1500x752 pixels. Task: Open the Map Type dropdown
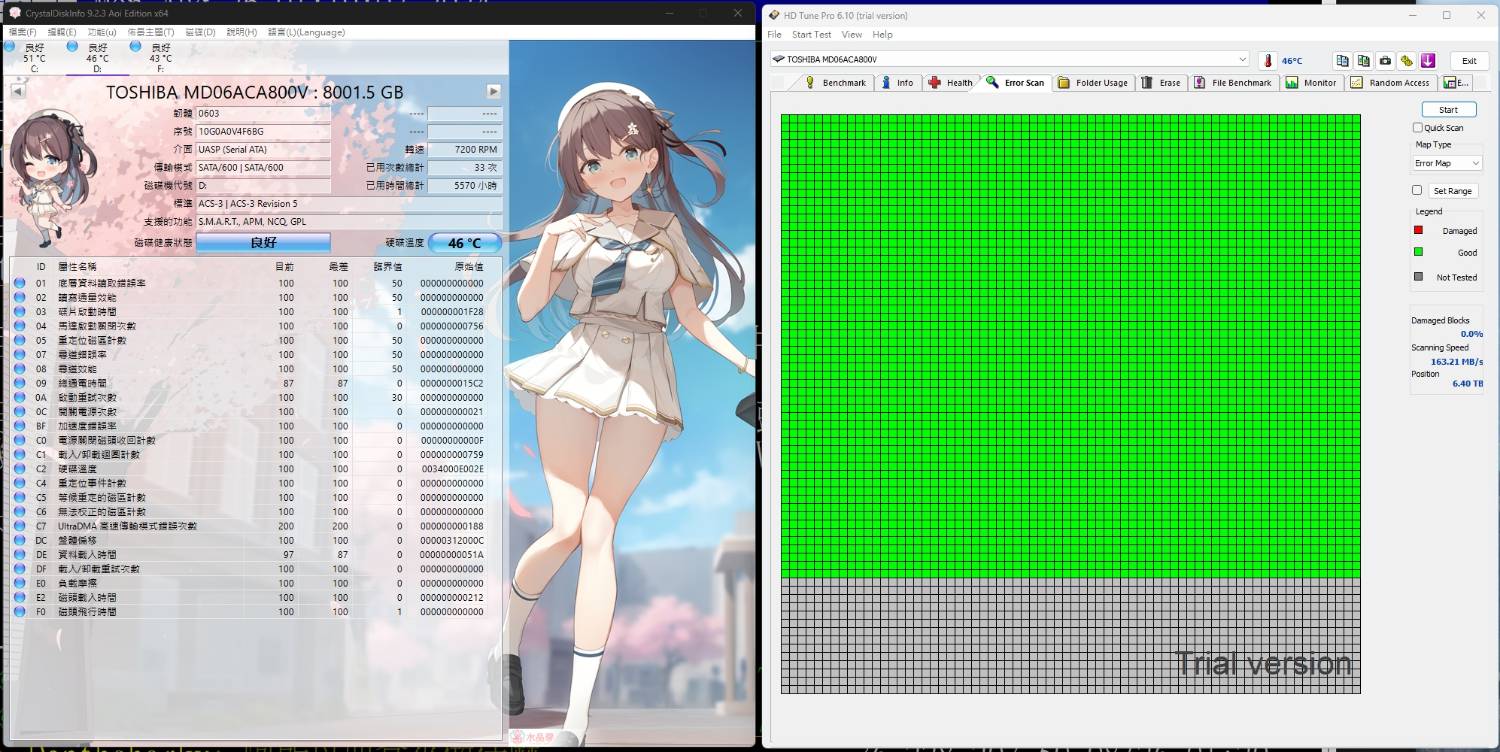click(1447, 163)
